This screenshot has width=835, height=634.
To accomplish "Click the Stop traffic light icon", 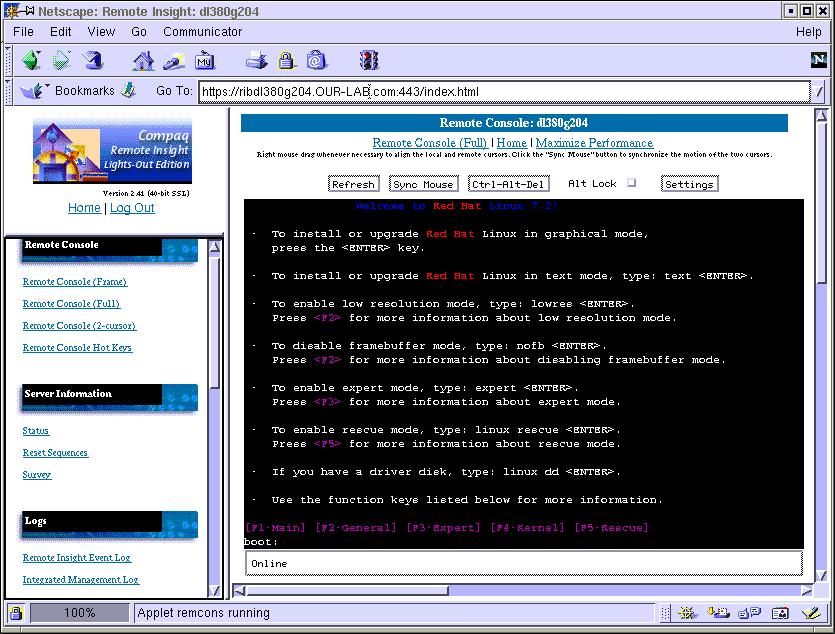I will [x=369, y=60].
